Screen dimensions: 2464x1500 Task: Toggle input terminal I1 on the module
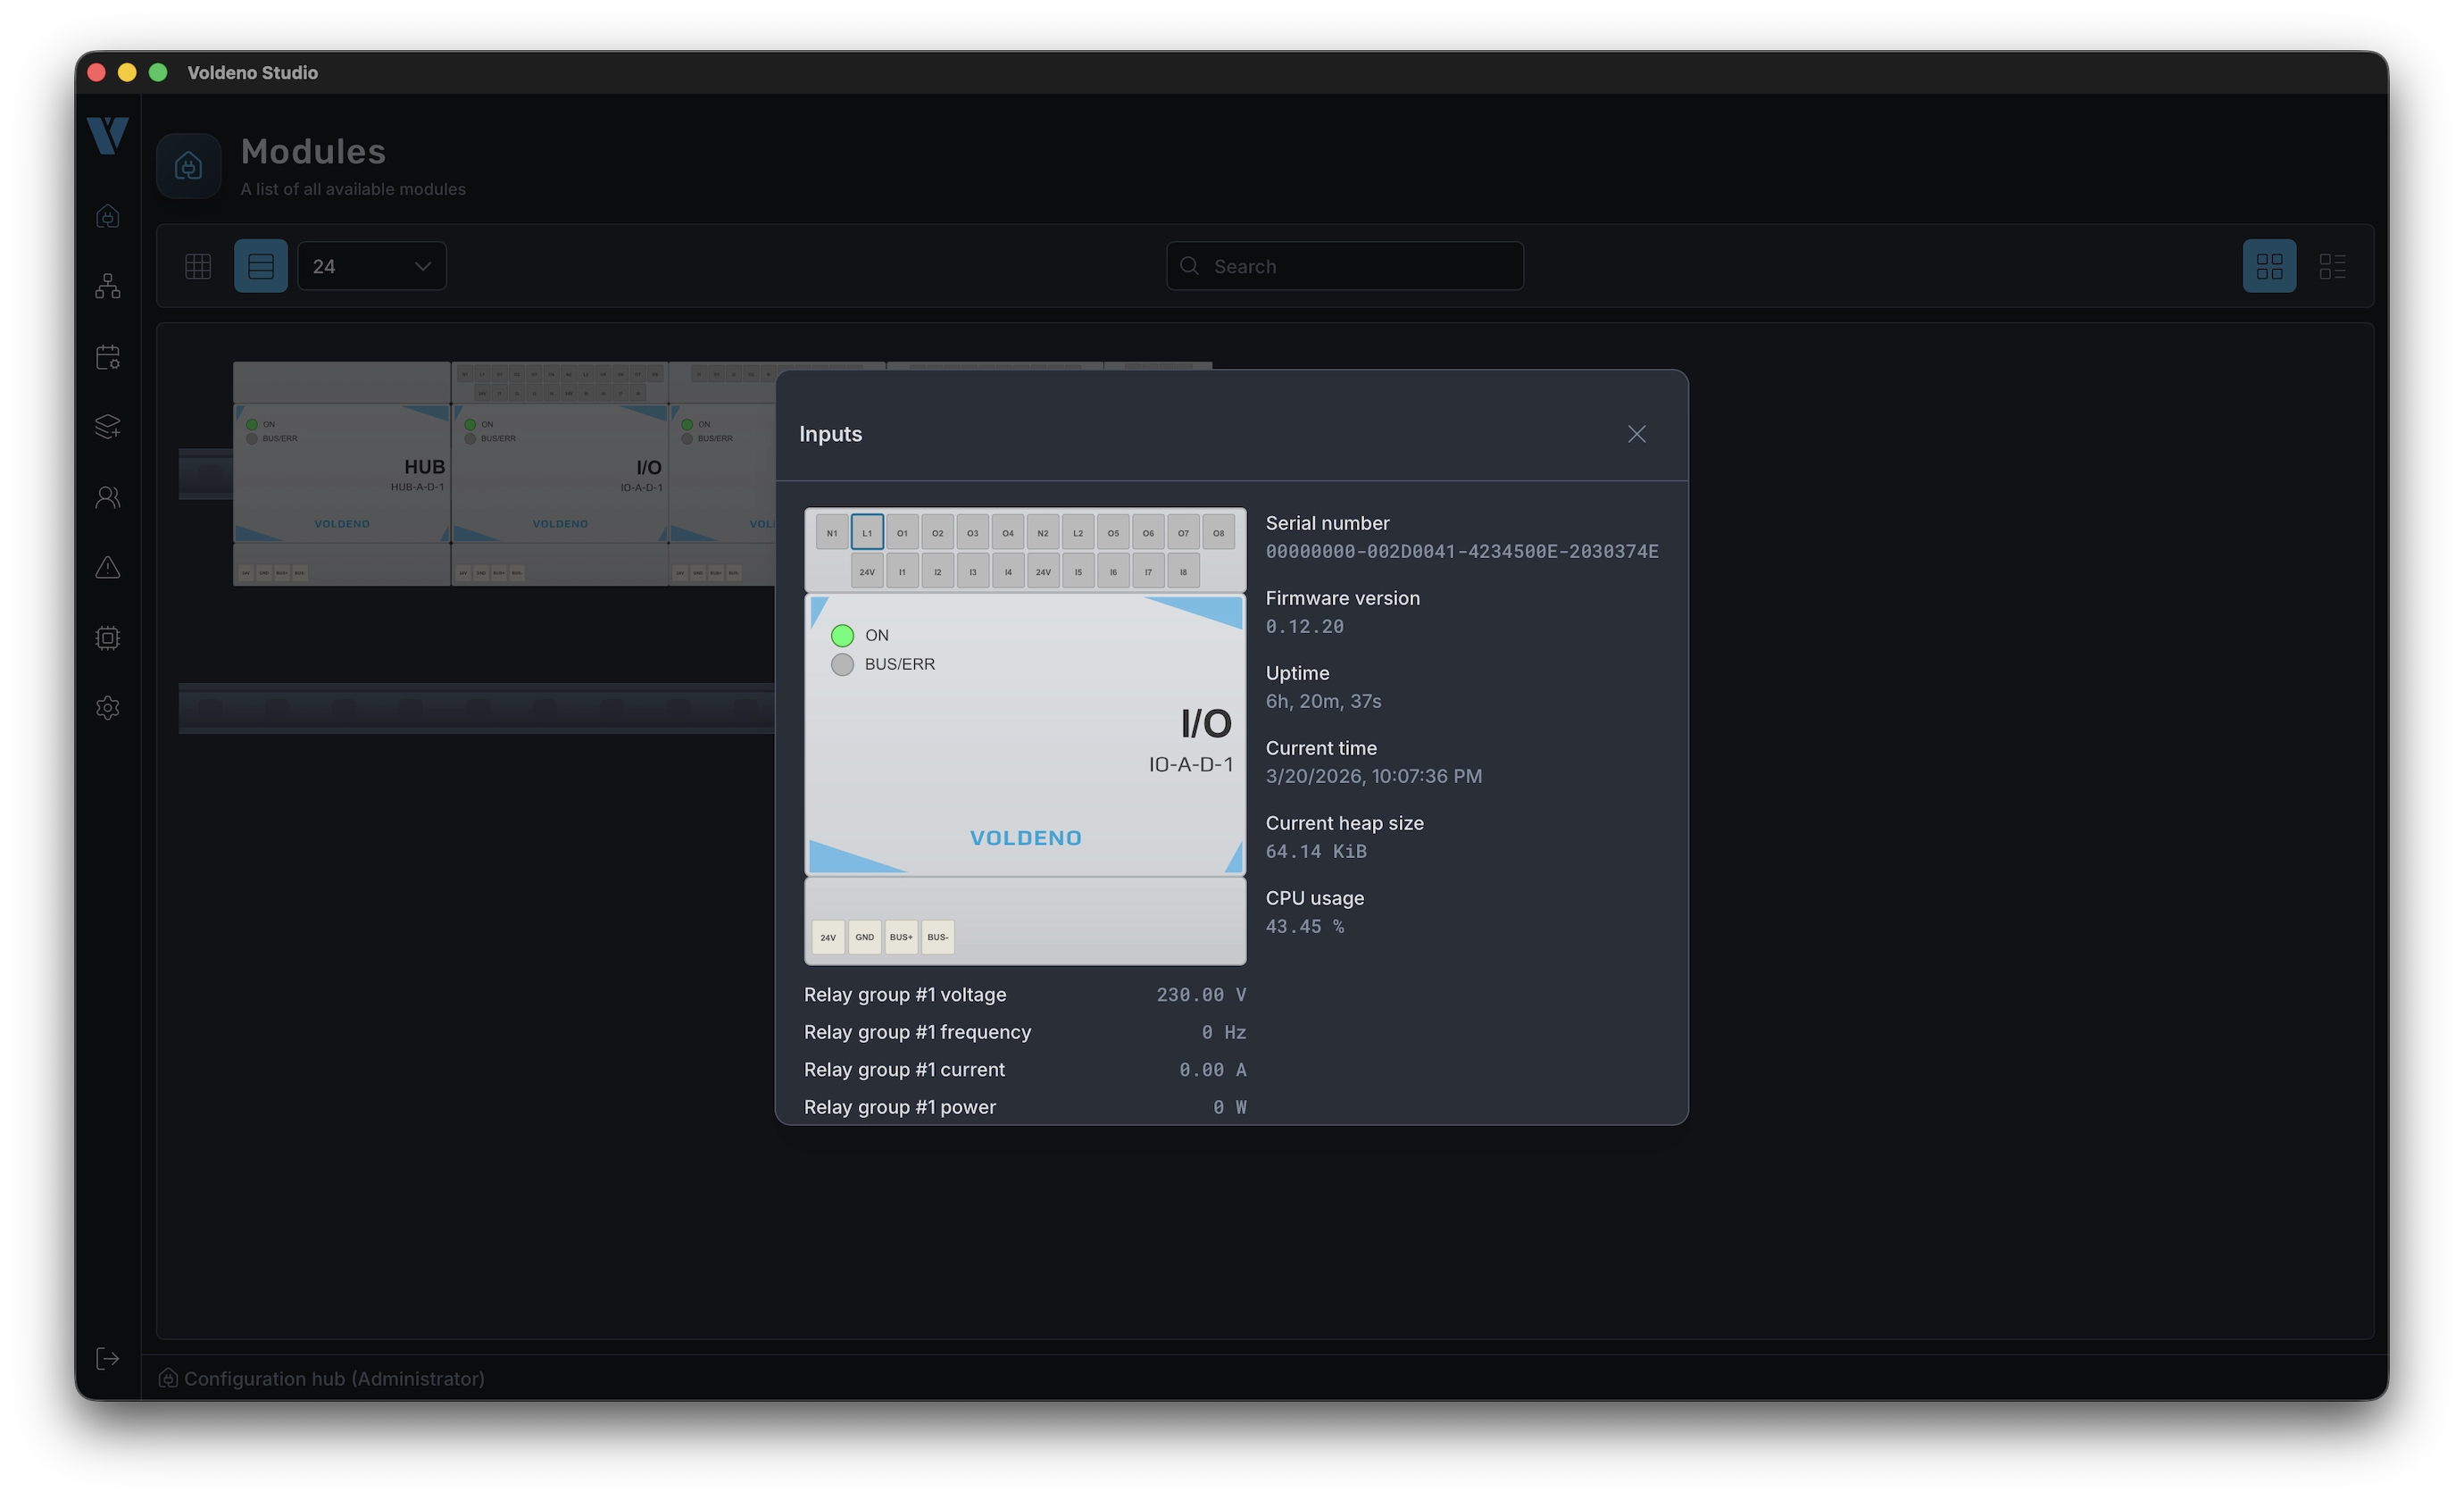click(x=902, y=571)
